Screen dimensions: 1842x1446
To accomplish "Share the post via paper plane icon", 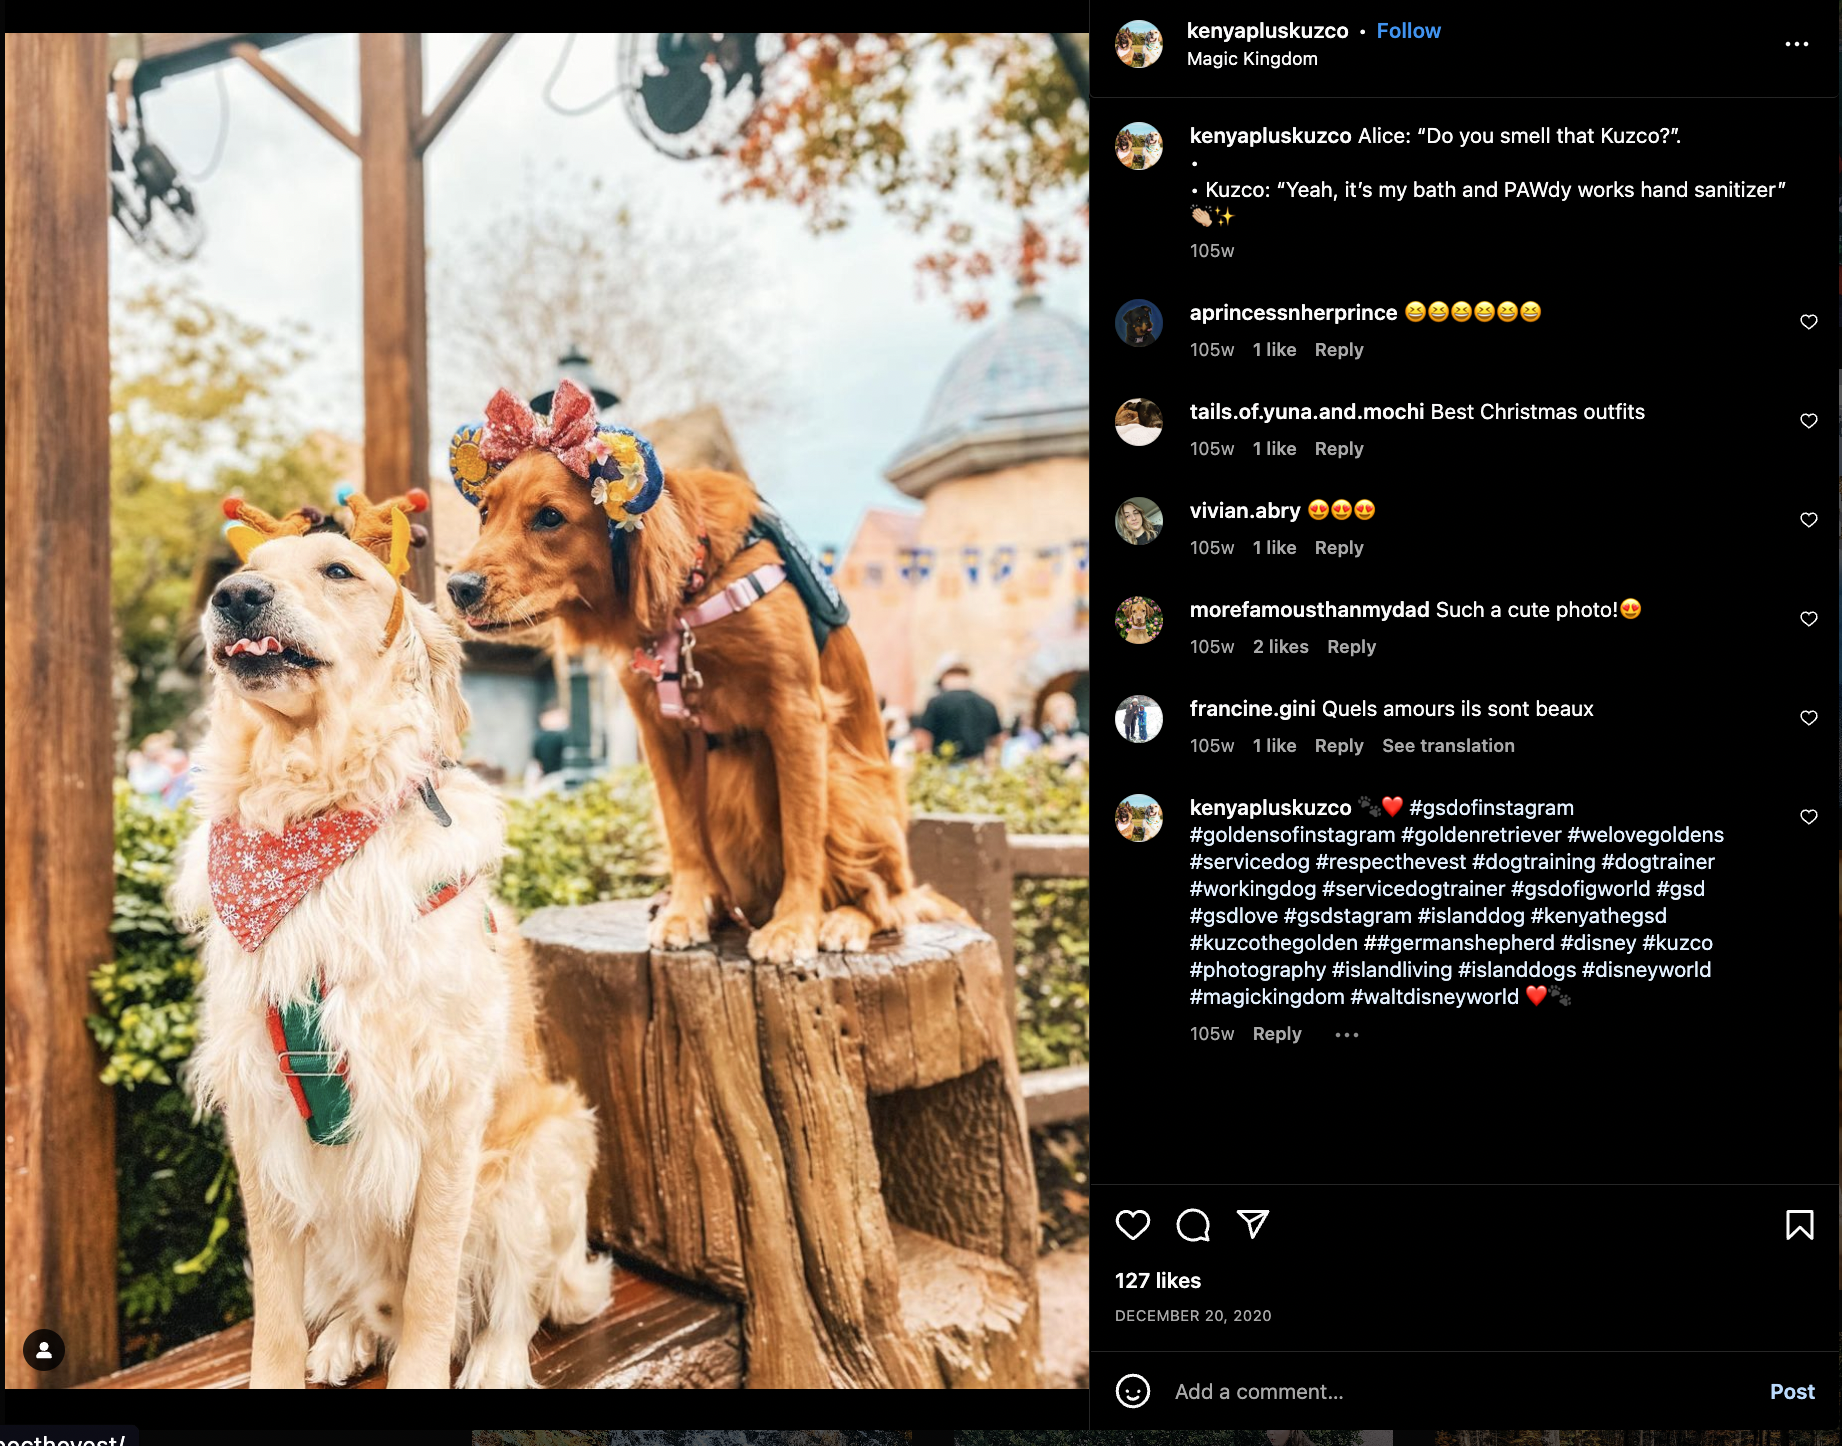I will pos(1253,1224).
